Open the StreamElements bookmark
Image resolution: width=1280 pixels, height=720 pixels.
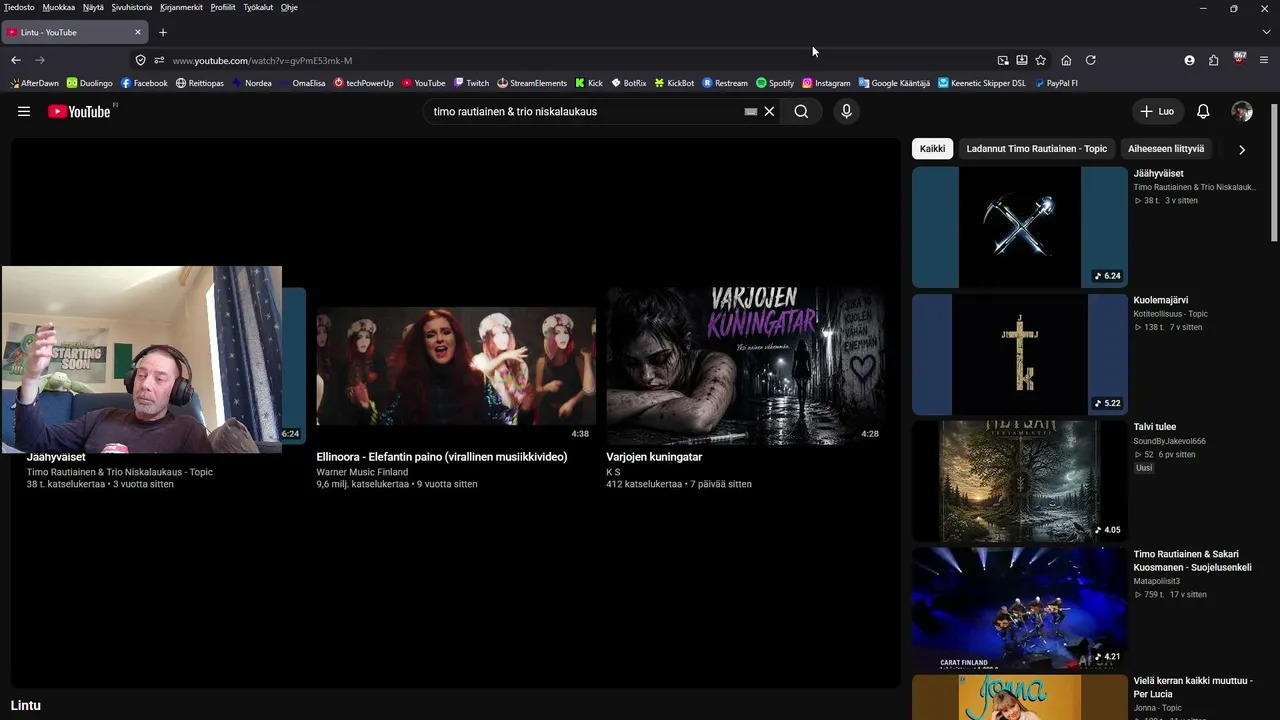tap(532, 83)
